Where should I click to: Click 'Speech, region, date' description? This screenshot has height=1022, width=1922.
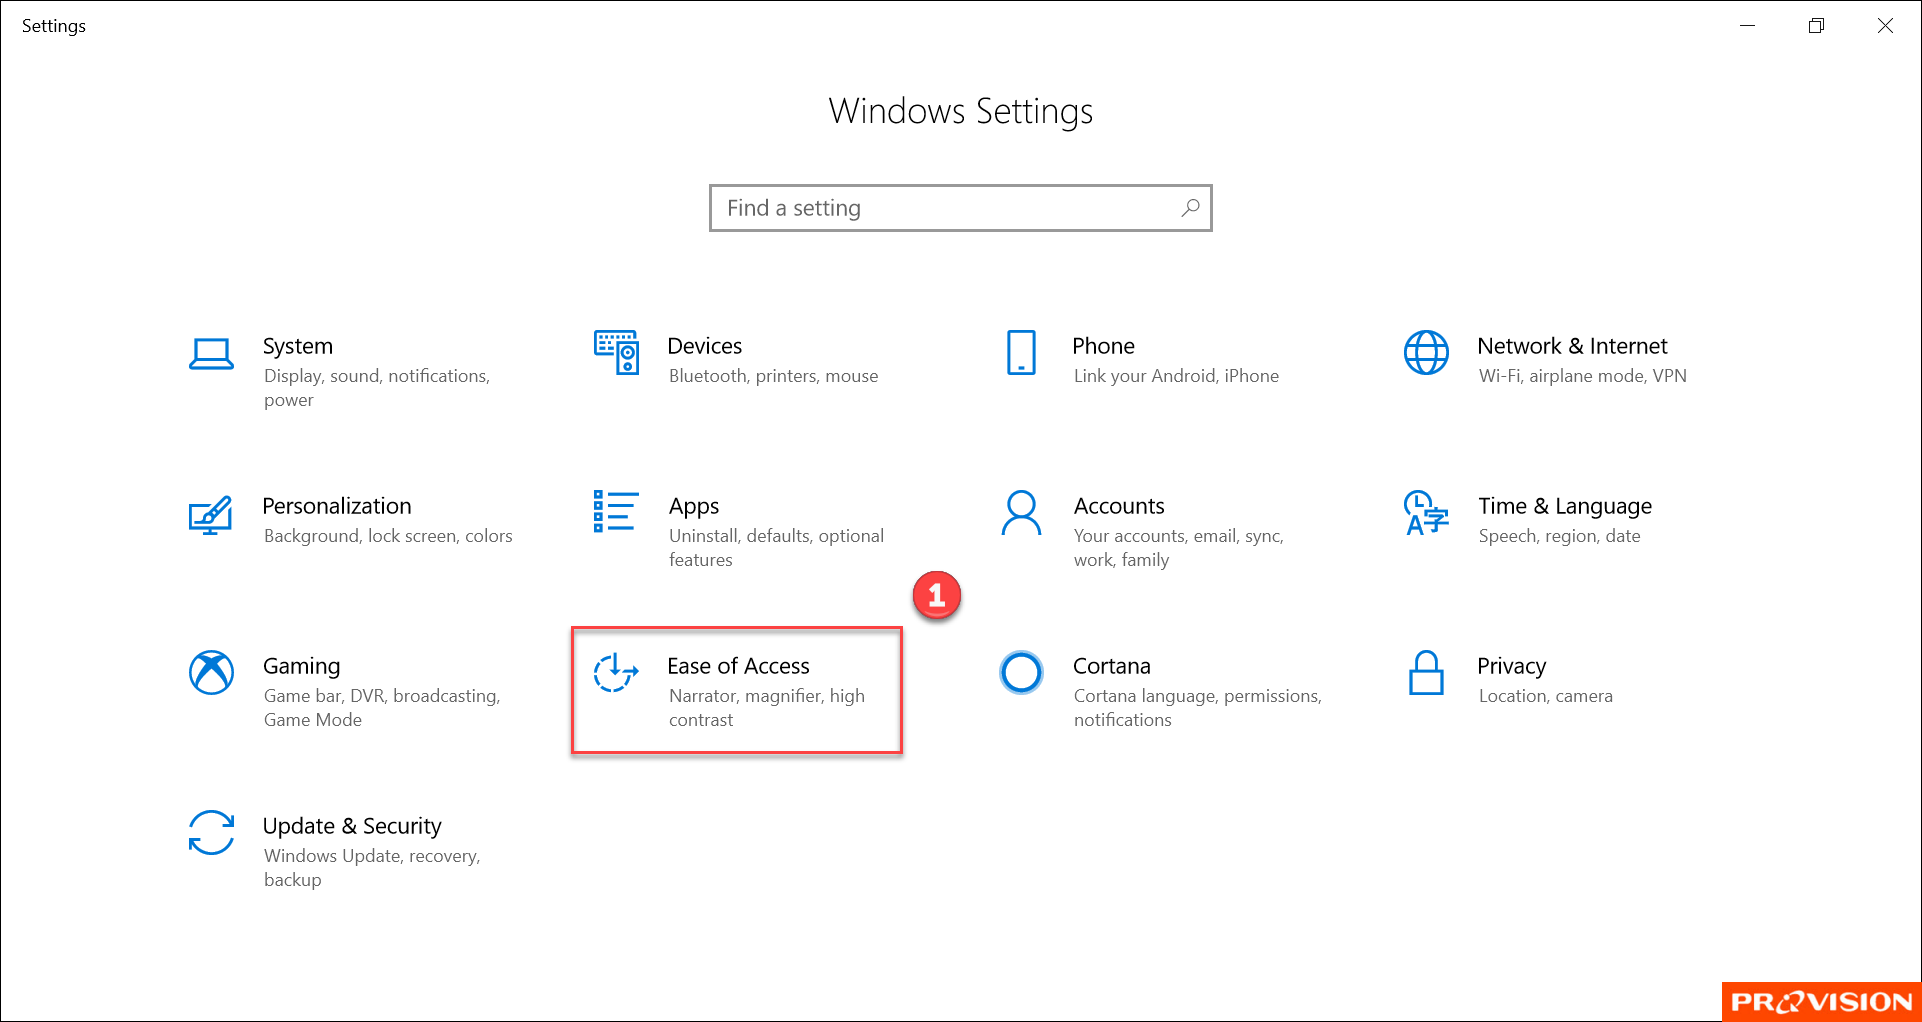tap(1559, 536)
